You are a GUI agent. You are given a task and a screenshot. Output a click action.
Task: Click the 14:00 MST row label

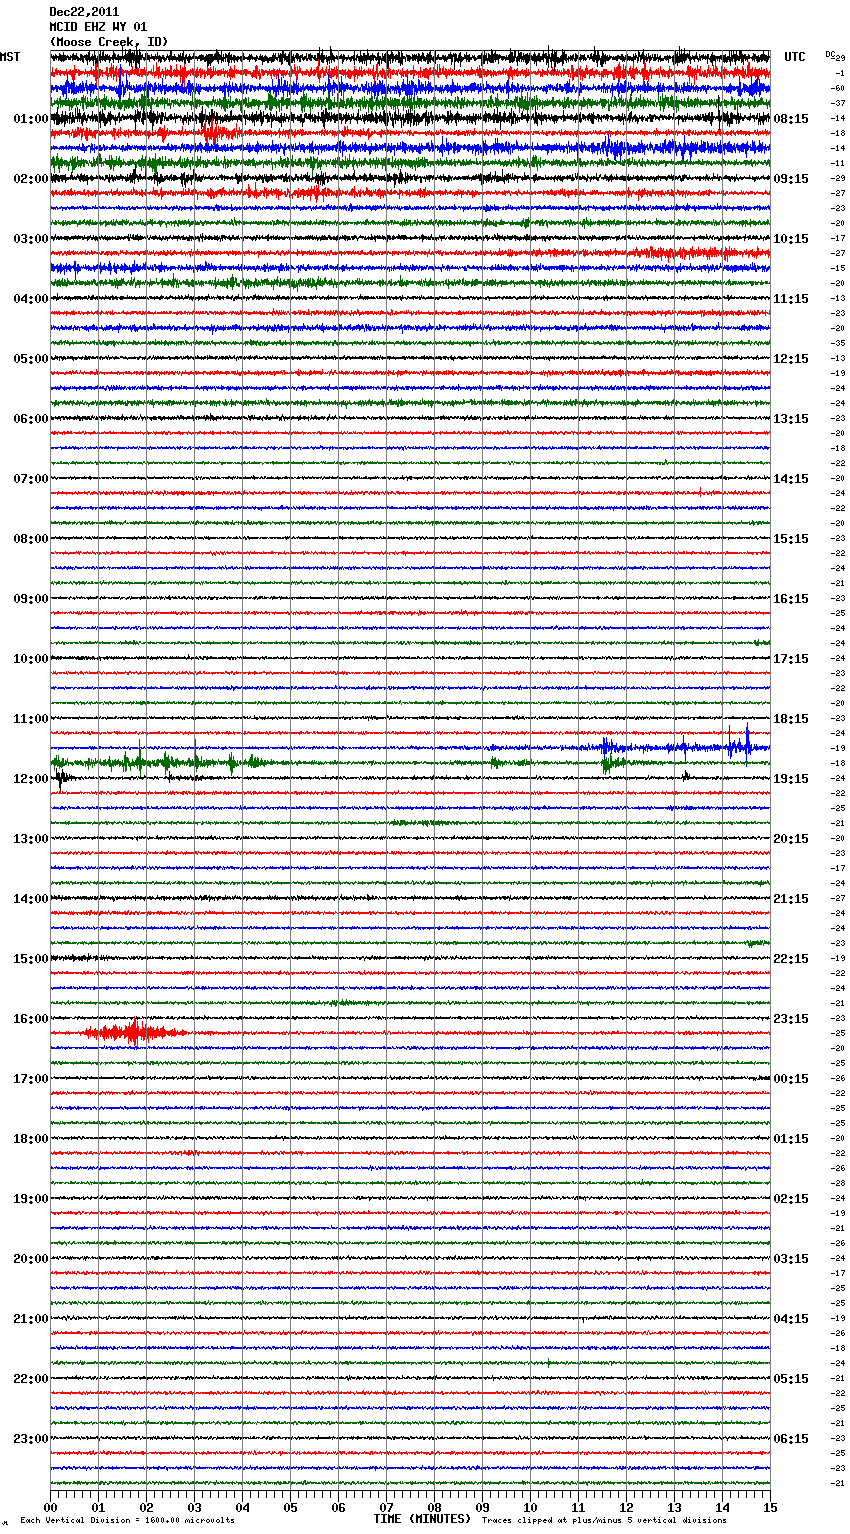(x=31, y=899)
